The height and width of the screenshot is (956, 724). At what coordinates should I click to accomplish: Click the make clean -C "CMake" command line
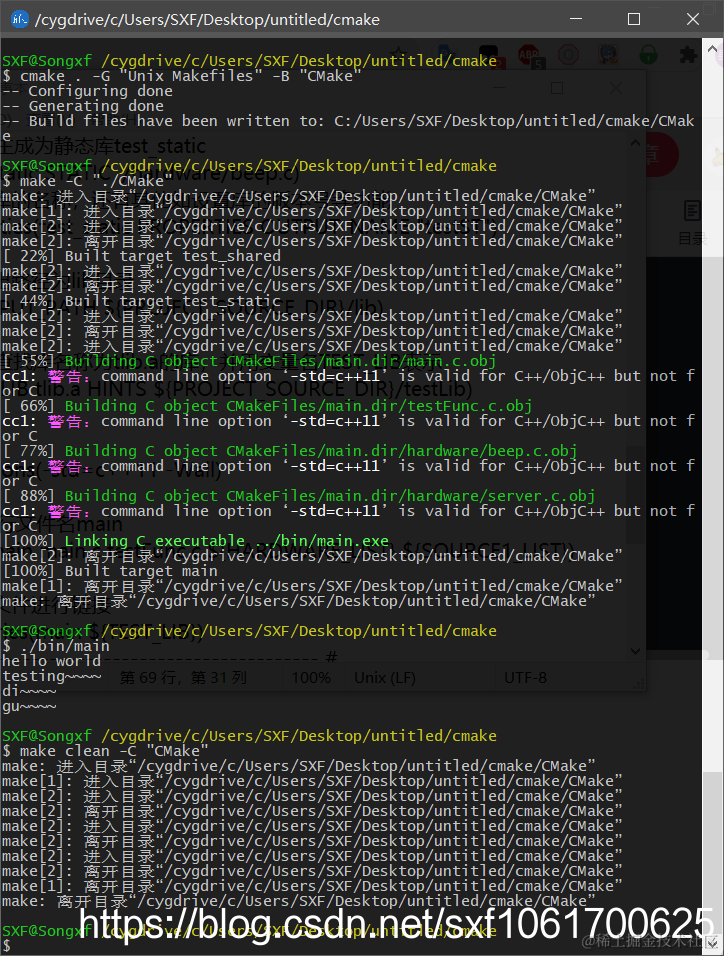click(106, 751)
